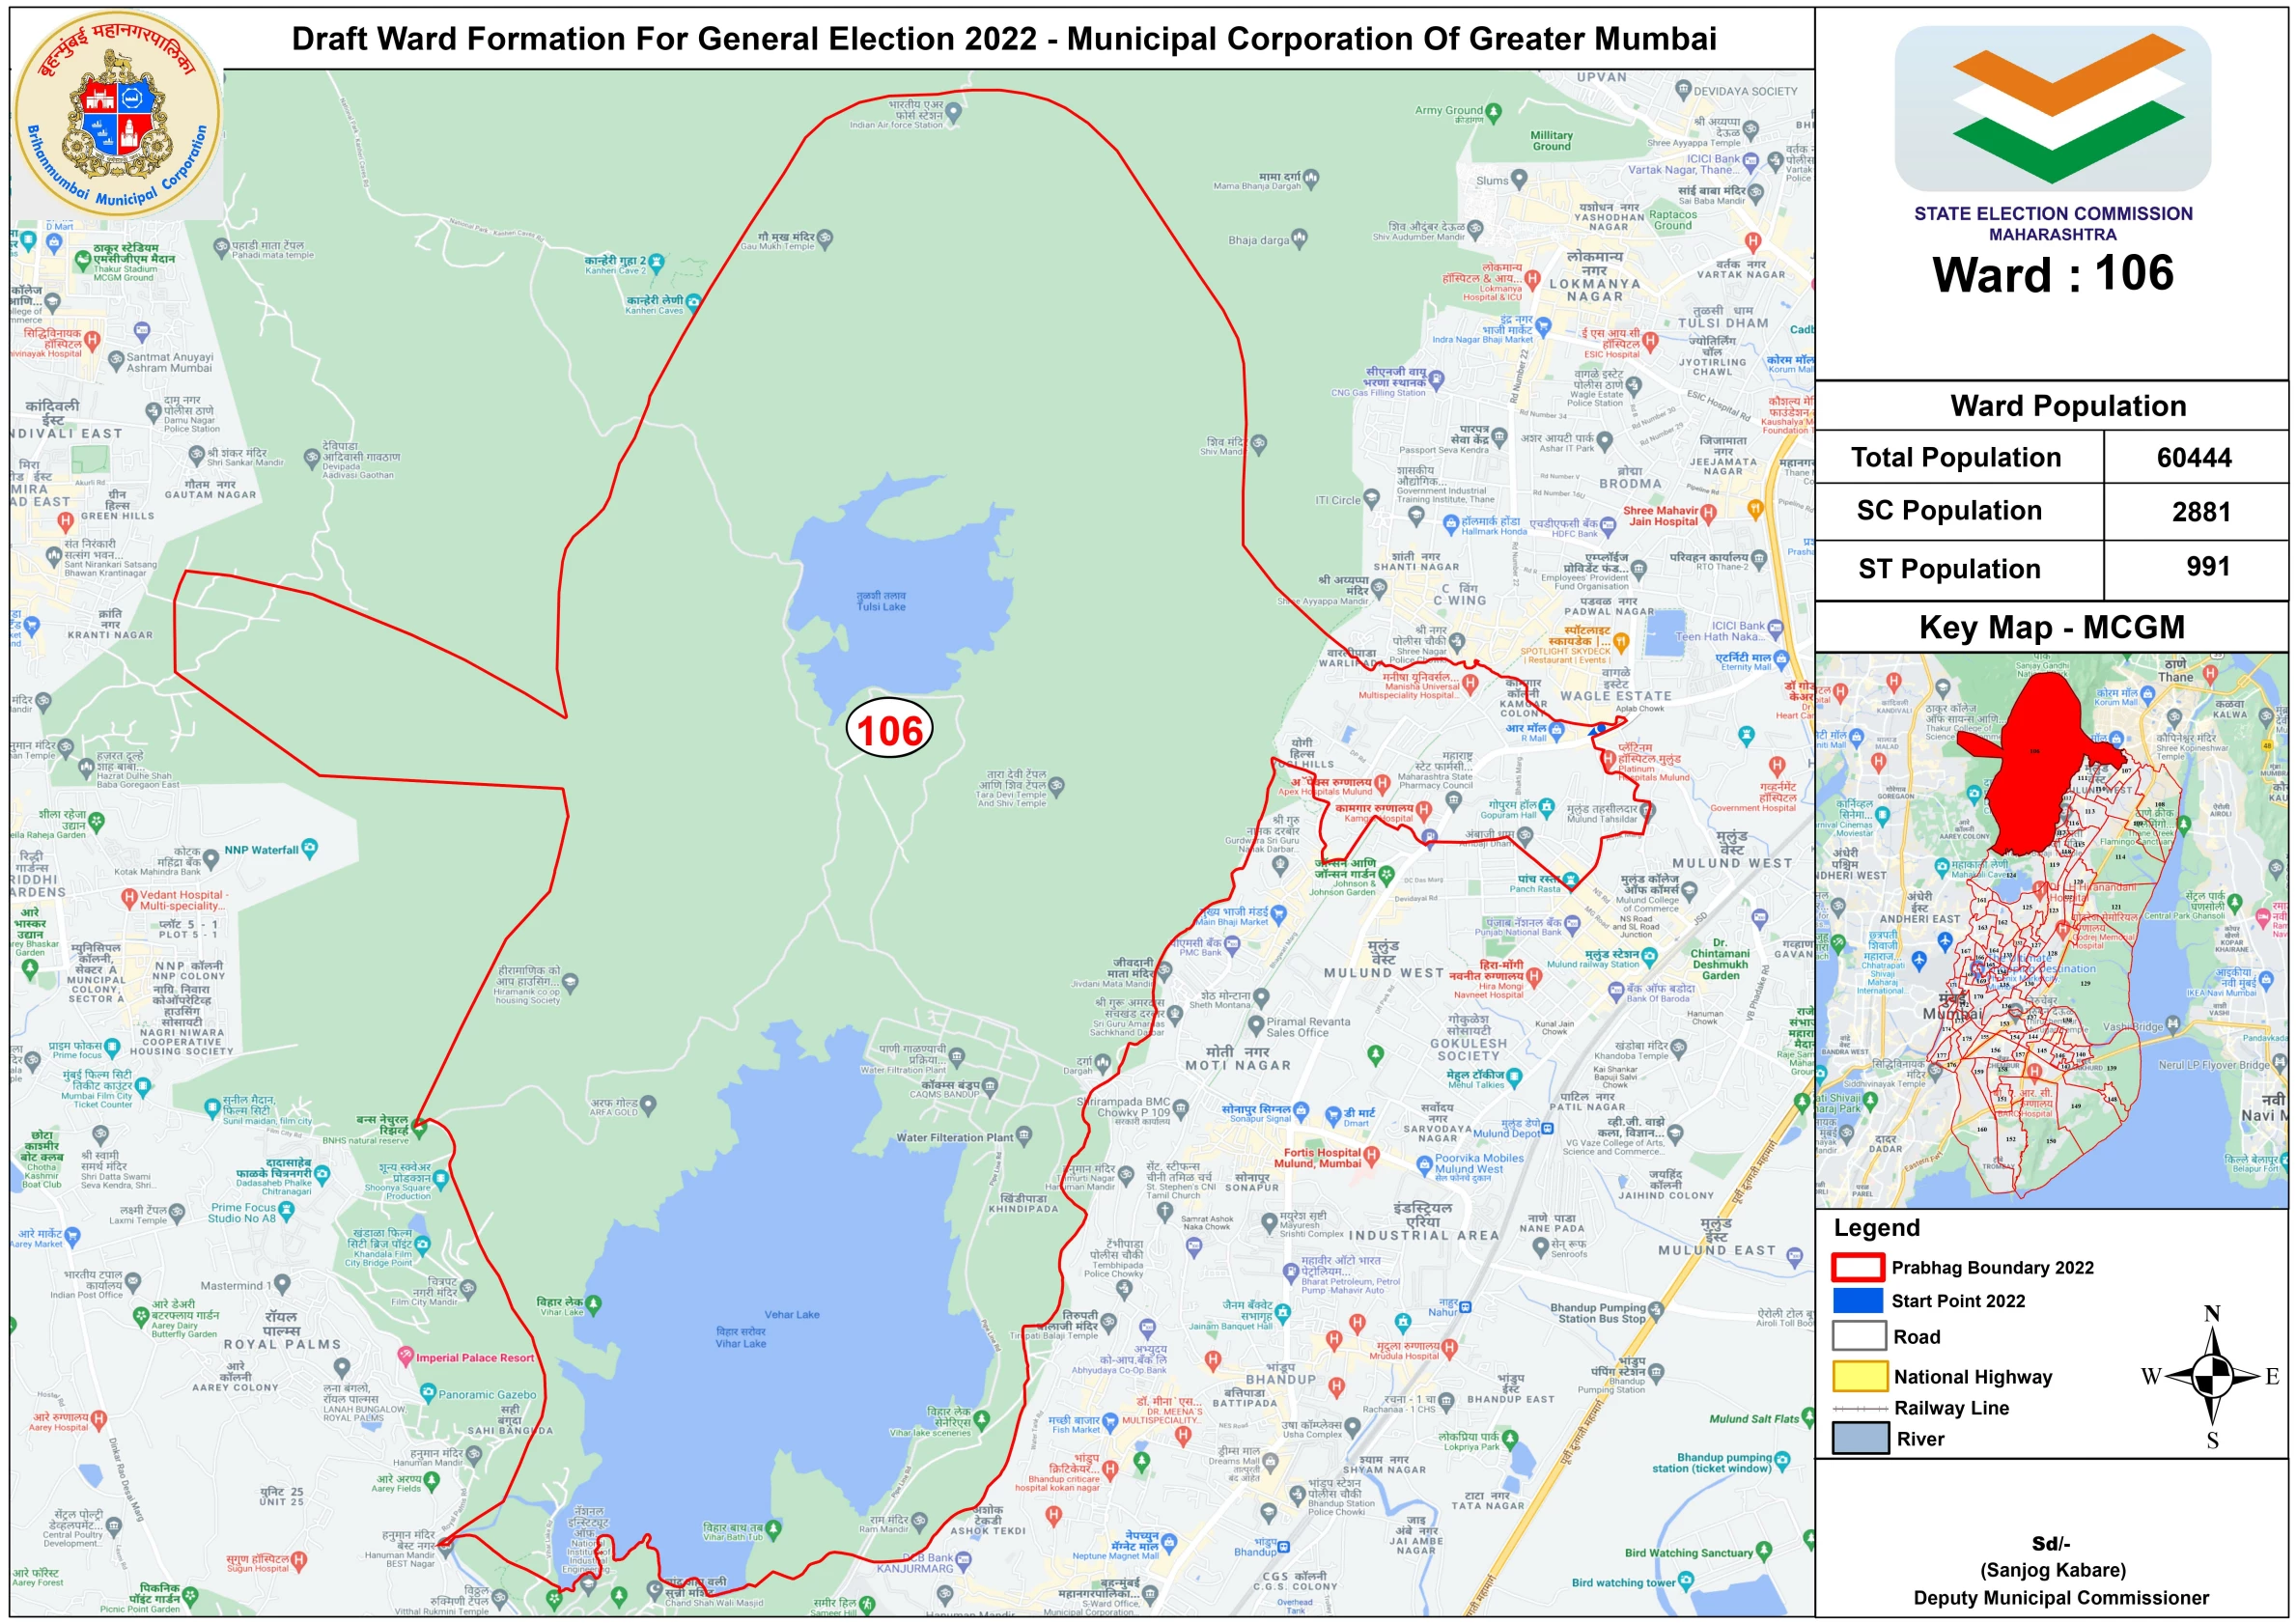
Task: Click the Key Map MCGM thumbnail
Action: coord(2050,930)
